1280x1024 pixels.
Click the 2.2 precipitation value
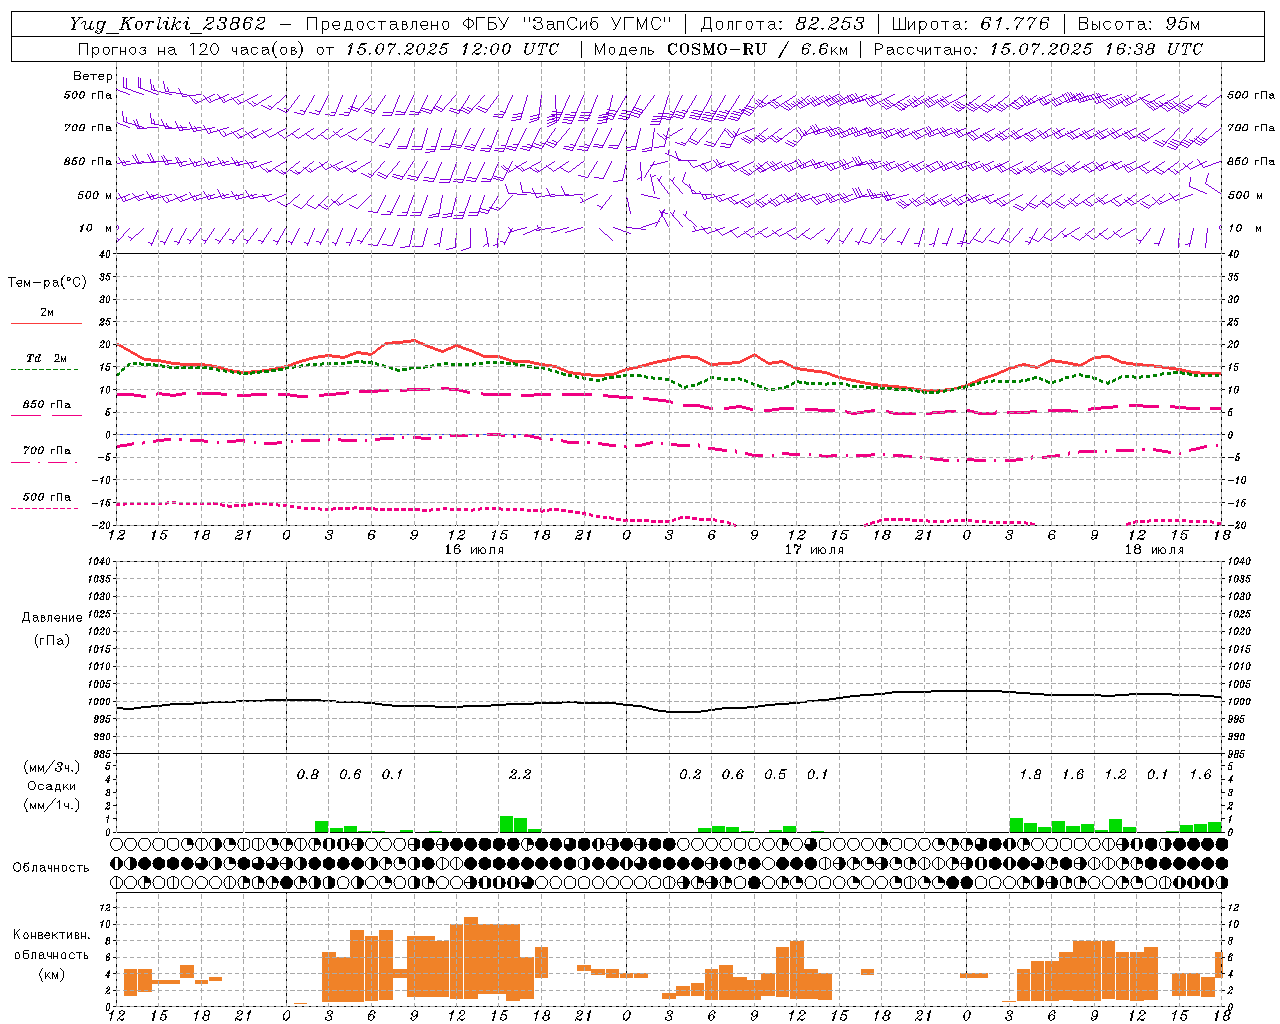[x=520, y=775]
